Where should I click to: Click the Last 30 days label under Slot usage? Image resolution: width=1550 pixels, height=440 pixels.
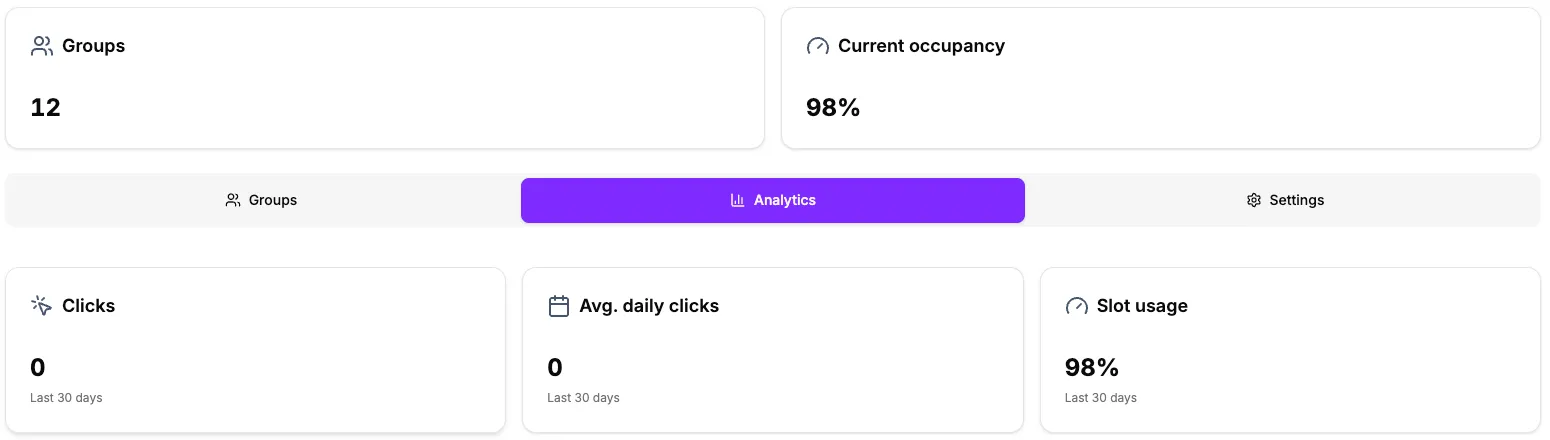pos(1100,398)
